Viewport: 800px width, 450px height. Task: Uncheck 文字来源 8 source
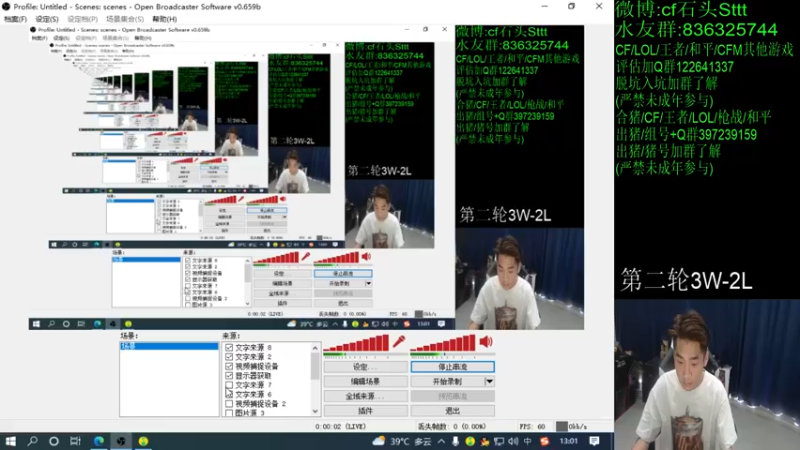tap(229, 347)
